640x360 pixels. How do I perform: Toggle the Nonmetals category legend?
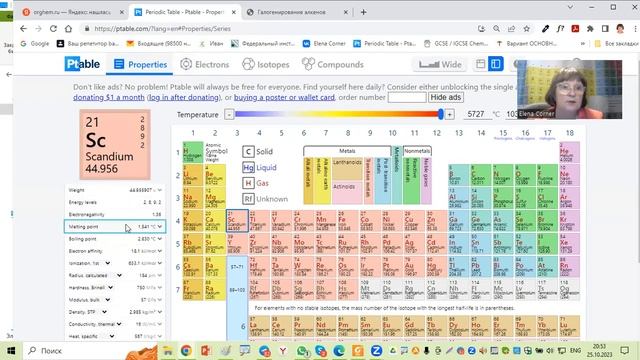click(417, 151)
